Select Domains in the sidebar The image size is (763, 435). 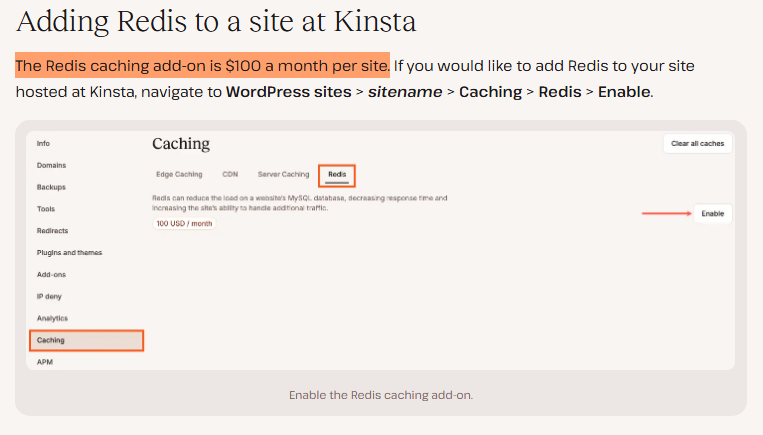(x=52, y=165)
